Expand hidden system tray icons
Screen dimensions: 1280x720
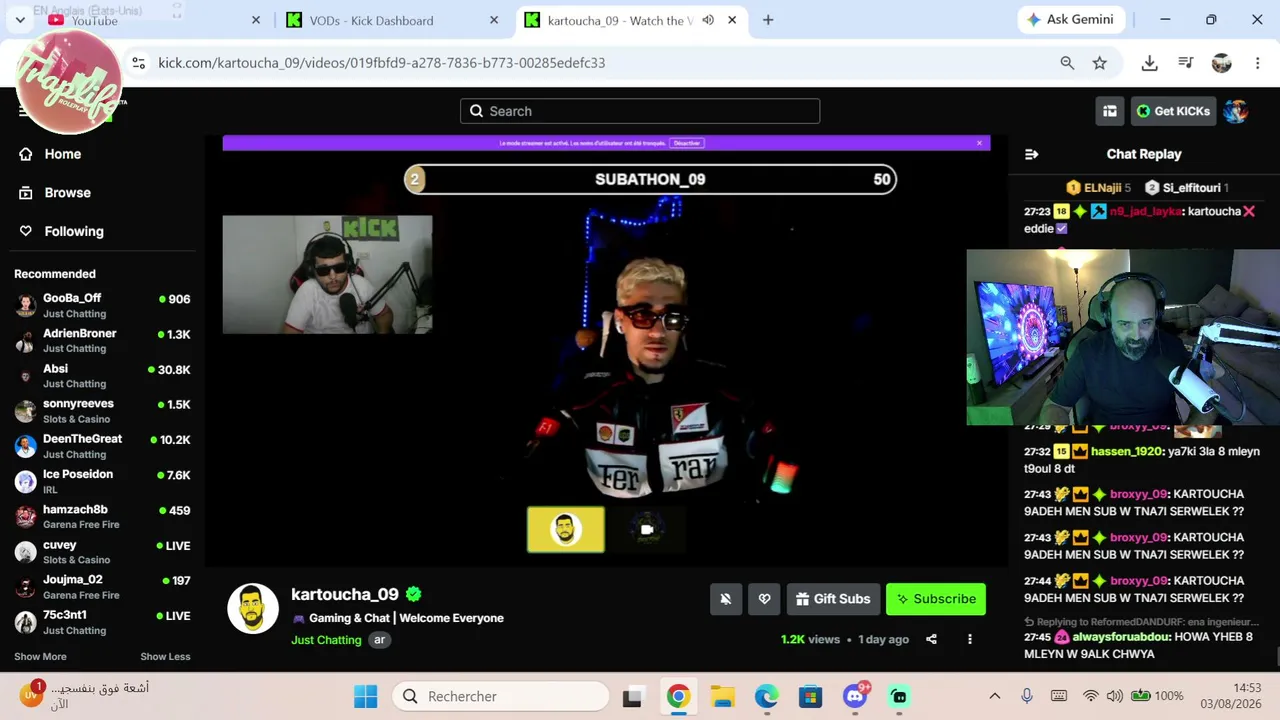(x=994, y=696)
